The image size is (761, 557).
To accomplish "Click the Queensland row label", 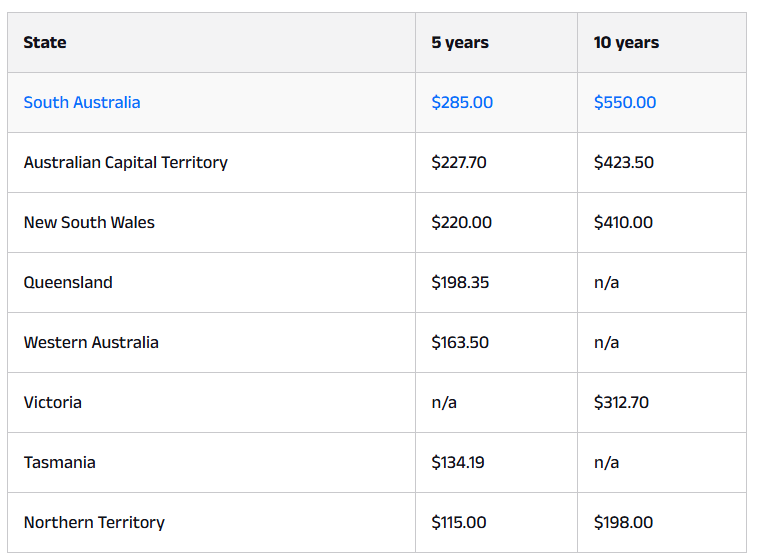I will pyautogui.click(x=68, y=282).
